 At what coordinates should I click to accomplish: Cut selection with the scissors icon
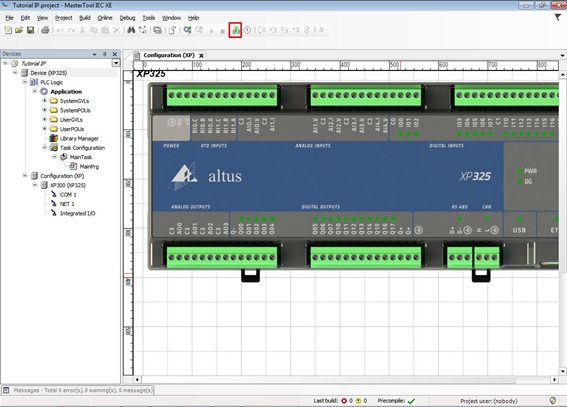click(82, 30)
